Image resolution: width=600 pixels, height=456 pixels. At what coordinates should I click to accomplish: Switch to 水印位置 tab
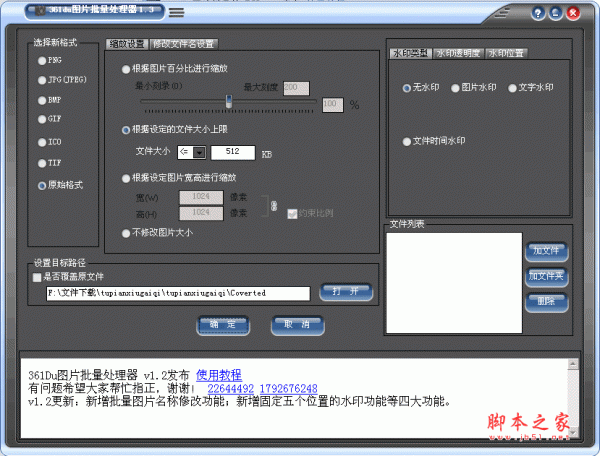(x=506, y=53)
